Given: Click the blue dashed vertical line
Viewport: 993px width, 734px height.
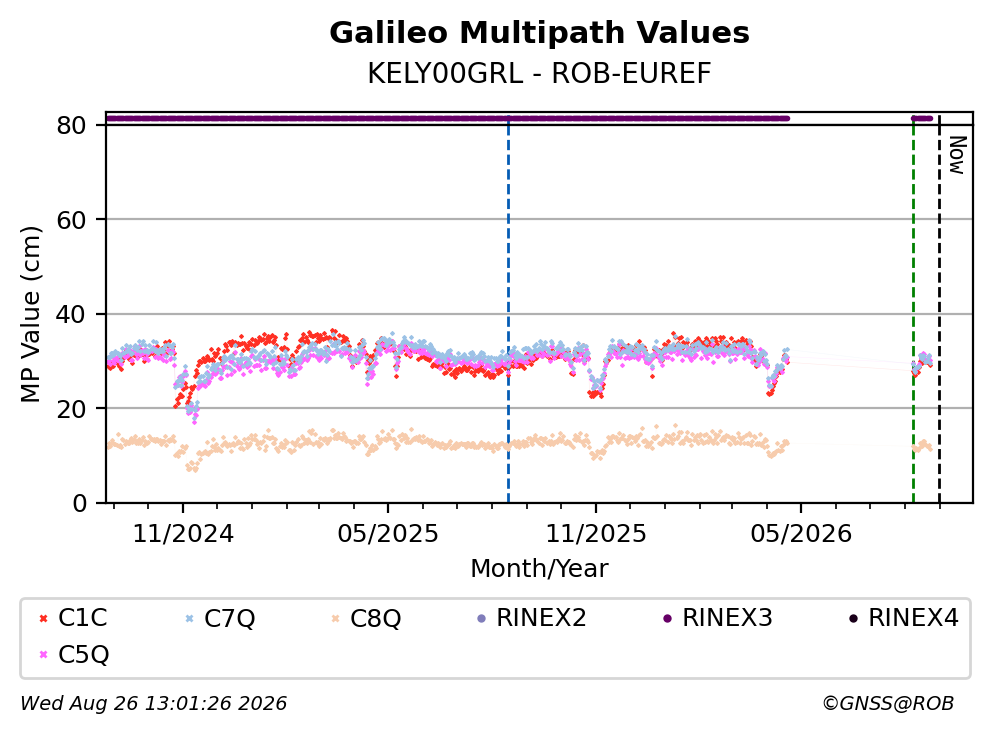Looking at the screenshot, I should pos(509,310).
